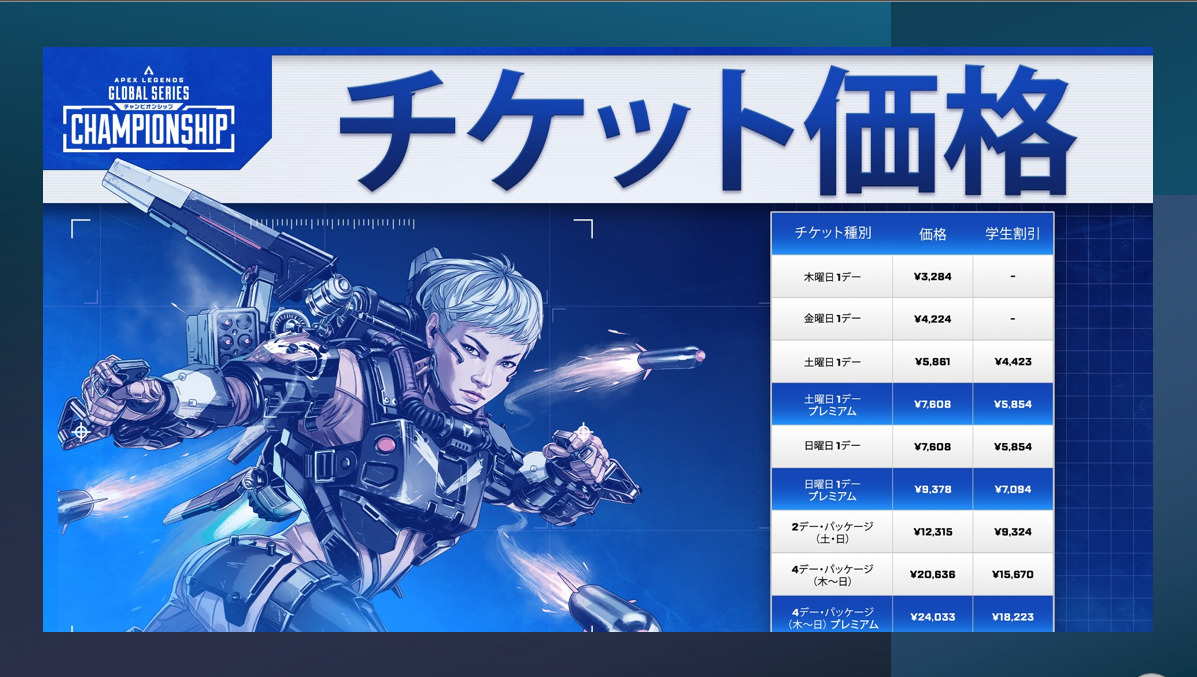Image resolution: width=1197 pixels, height=677 pixels.
Task: Click the 2デー・パッケージ (土・日) label
Action: pyautogui.click(x=831, y=532)
